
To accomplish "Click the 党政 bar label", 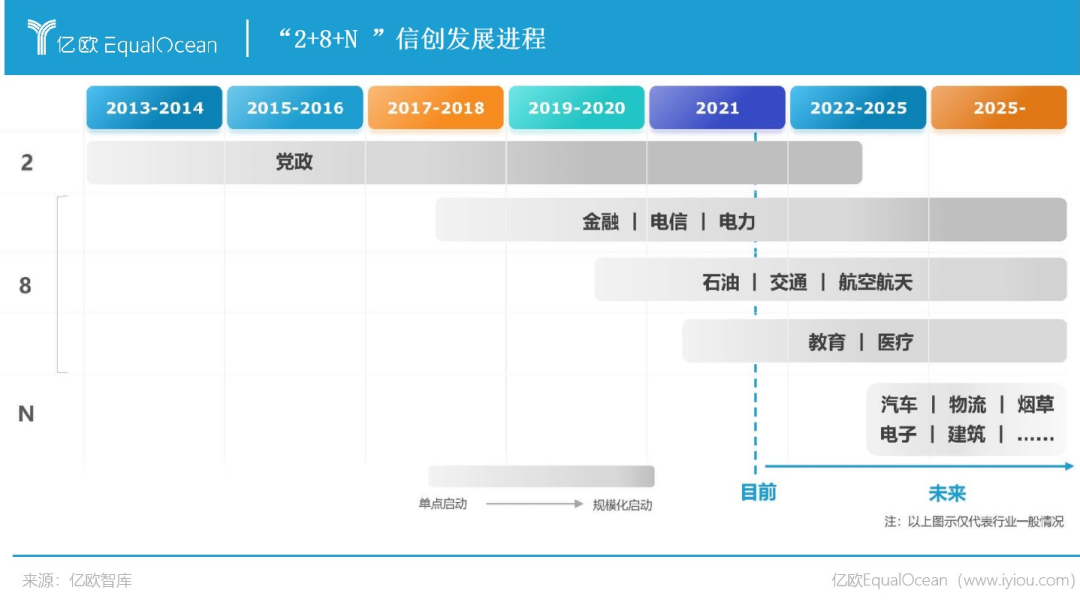I will [294, 162].
